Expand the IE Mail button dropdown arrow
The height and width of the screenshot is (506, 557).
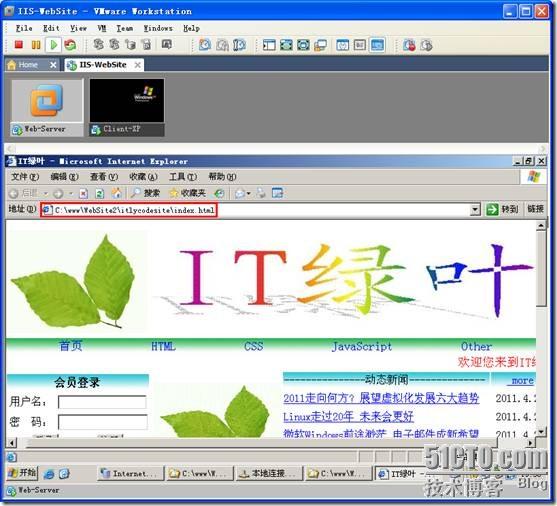(249, 193)
